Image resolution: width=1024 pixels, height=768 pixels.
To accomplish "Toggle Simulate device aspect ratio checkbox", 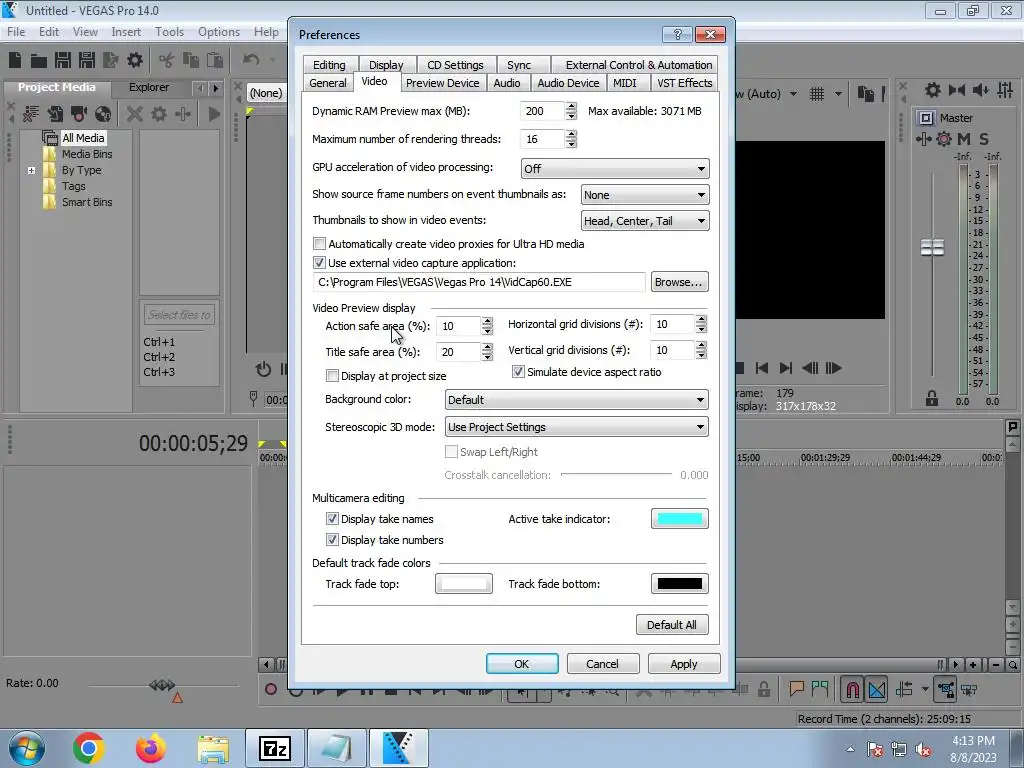I will (518, 372).
